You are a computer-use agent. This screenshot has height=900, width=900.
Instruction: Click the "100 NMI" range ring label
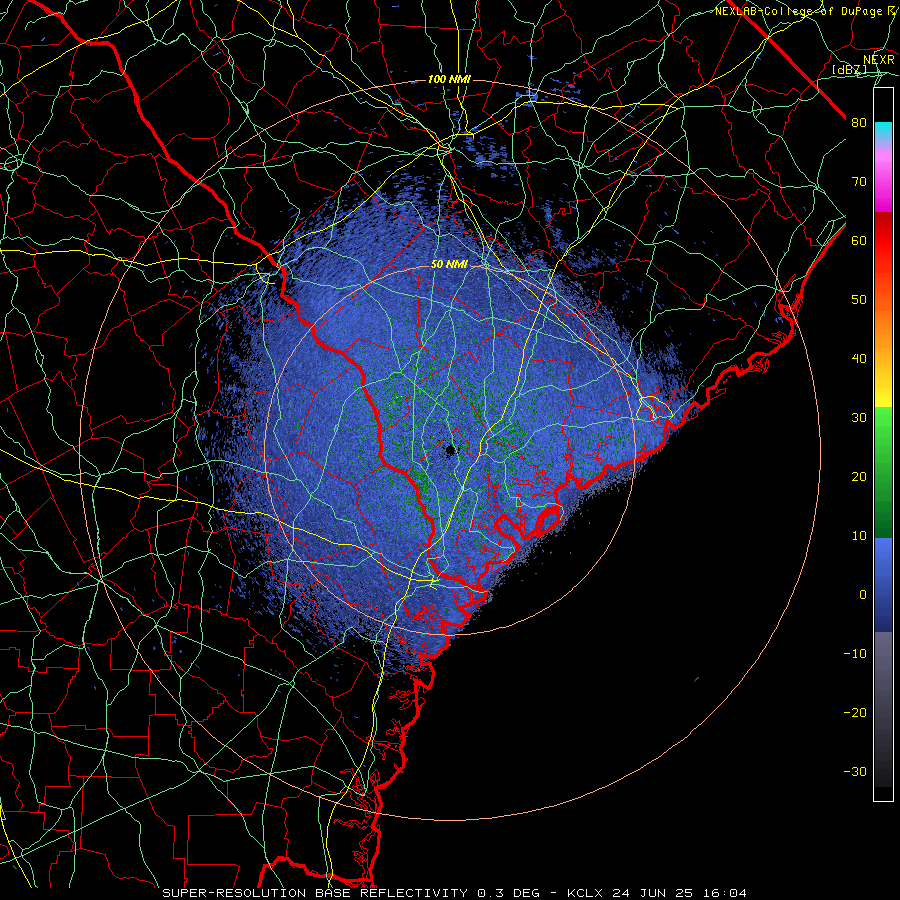pyautogui.click(x=449, y=79)
